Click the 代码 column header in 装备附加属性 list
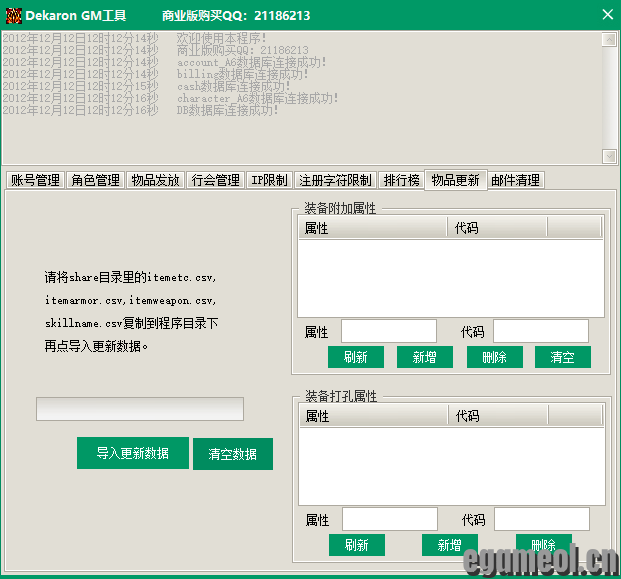The image size is (621, 579). [x=496, y=228]
